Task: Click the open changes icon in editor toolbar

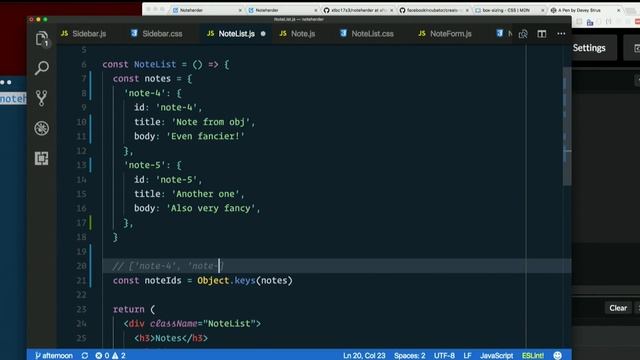Action: click(523, 34)
